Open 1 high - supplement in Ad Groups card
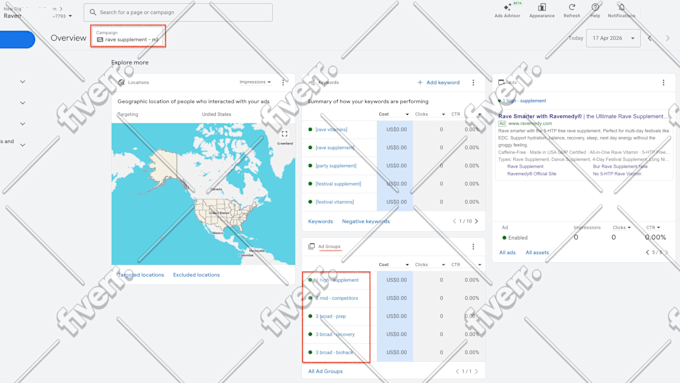 coord(337,280)
